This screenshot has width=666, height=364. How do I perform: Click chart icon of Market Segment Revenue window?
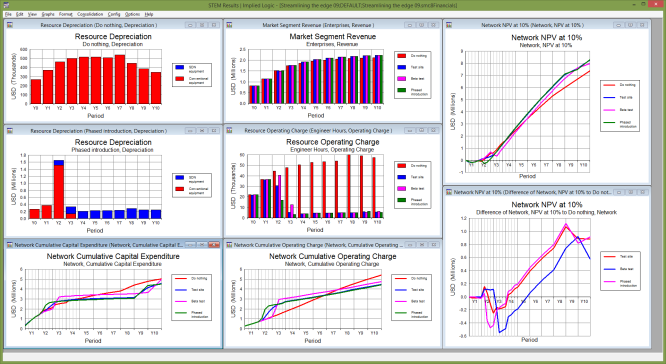229,25
